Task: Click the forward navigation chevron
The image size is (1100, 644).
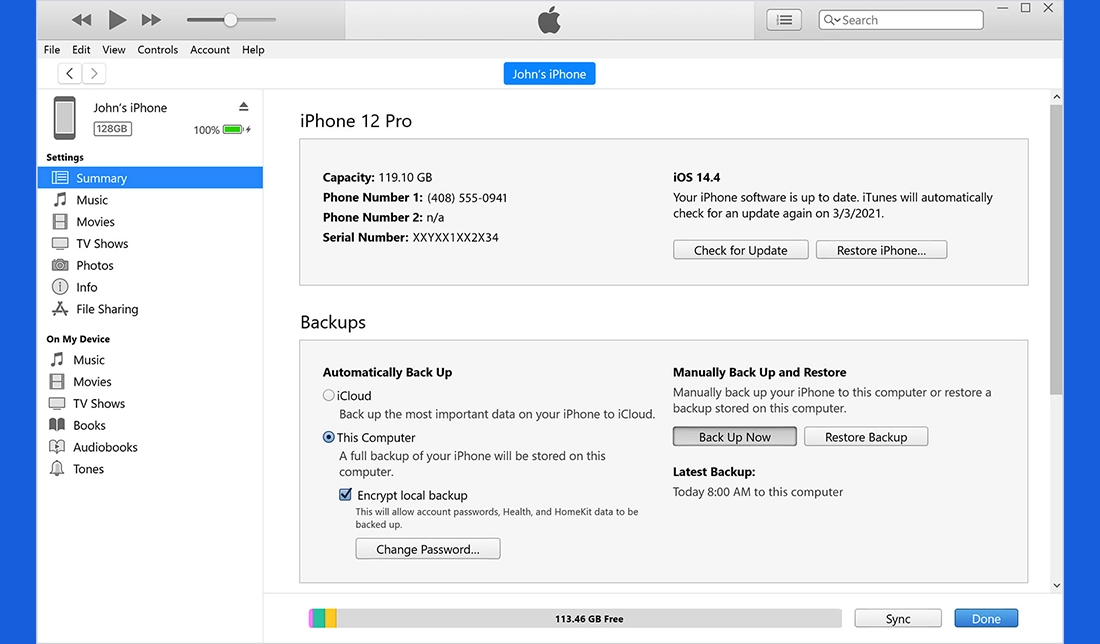Action: (x=93, y=72)
